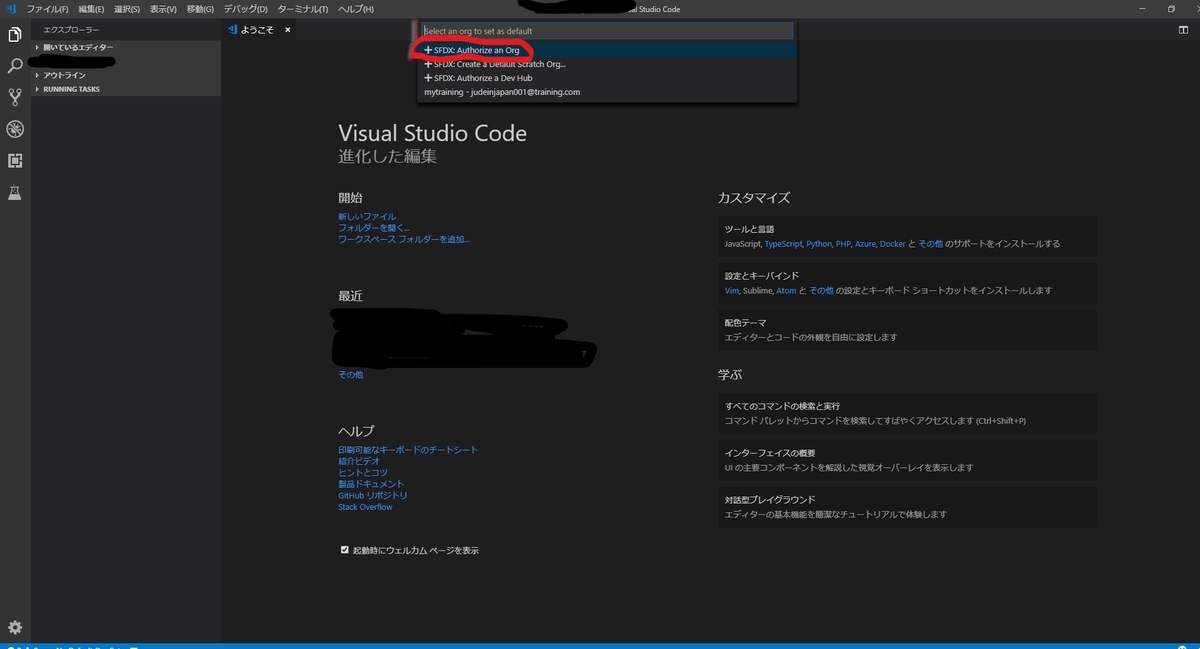Open the 表示(V) menu
This screenshot has height=649, width=1200.
point(163,9)
